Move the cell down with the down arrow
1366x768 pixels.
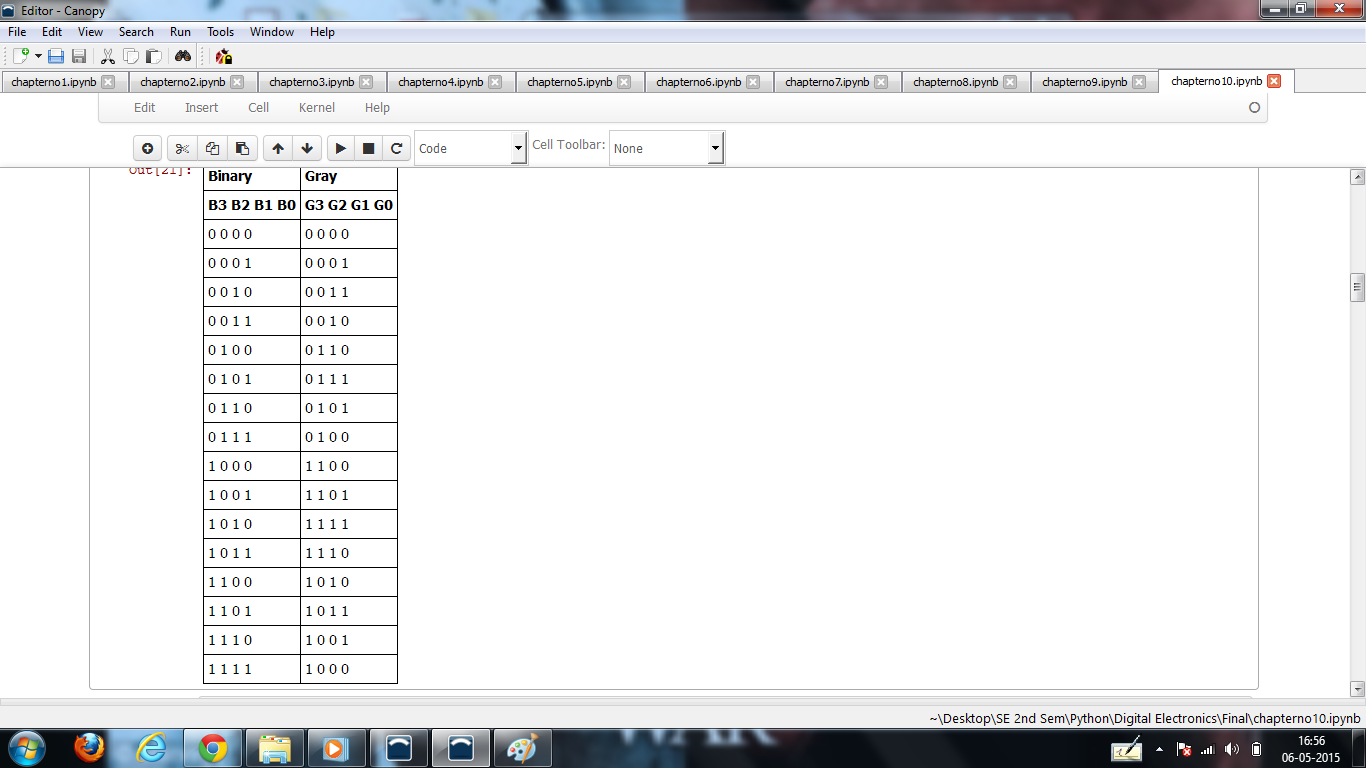click(307, 148)
